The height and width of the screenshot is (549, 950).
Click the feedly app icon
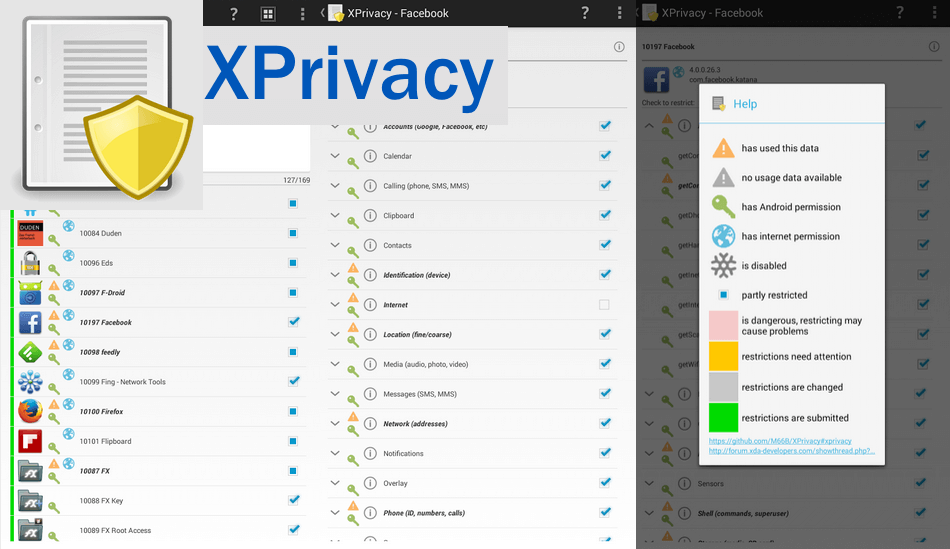(30, 352)
